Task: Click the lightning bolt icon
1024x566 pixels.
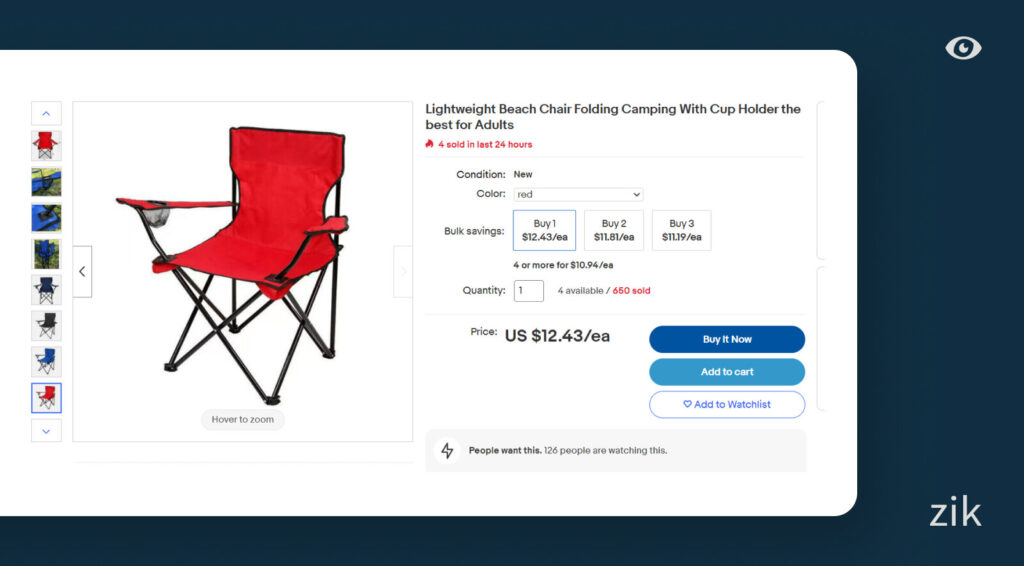Action: coord(447,451)
